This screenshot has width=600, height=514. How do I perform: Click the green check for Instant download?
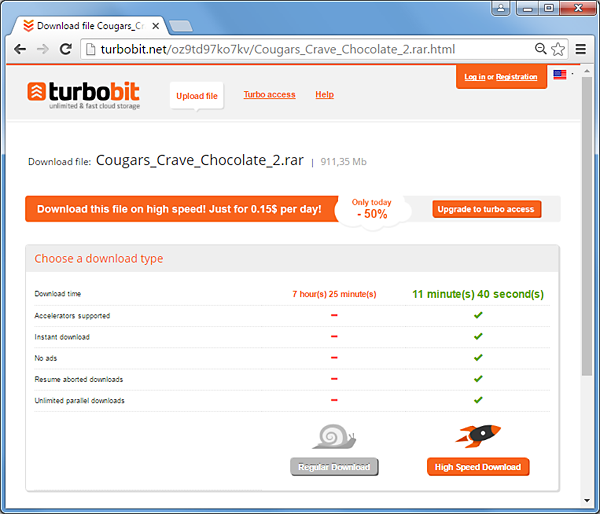click(x=478, y=336)
